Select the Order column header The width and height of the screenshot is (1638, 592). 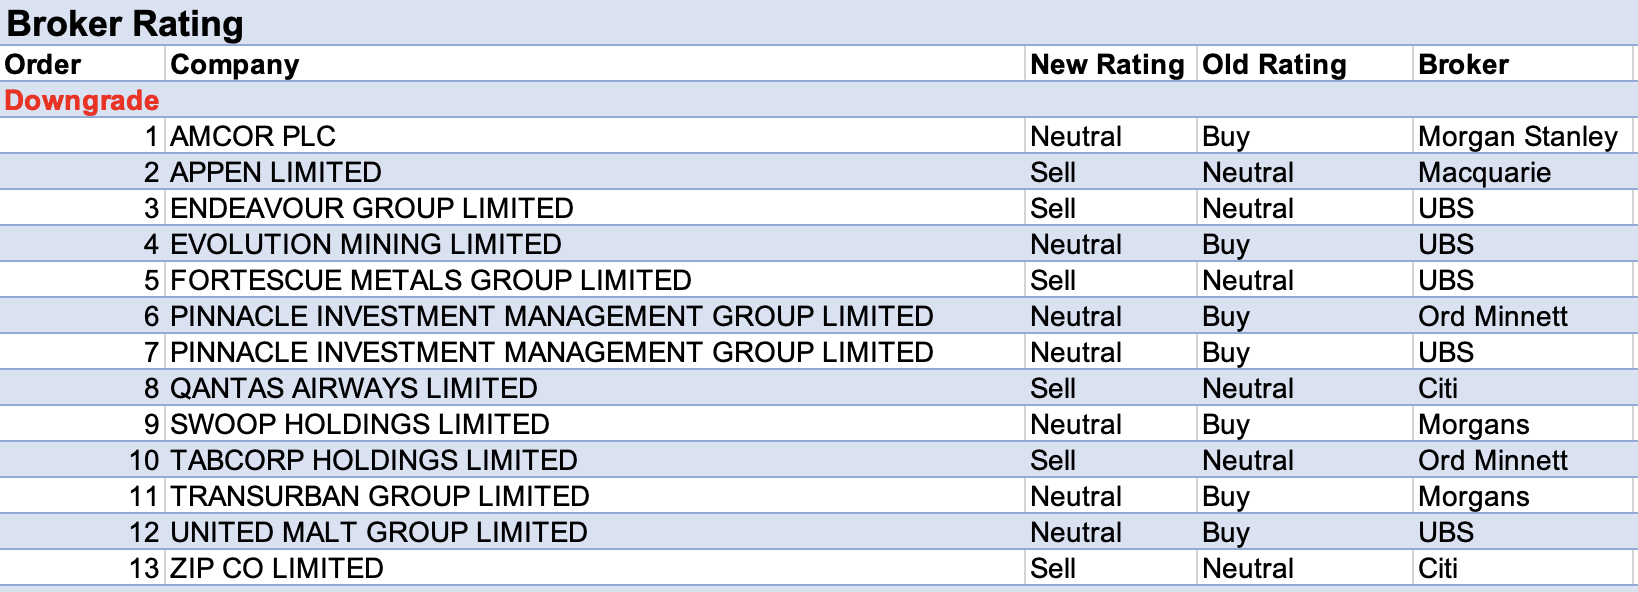point(43,64)
